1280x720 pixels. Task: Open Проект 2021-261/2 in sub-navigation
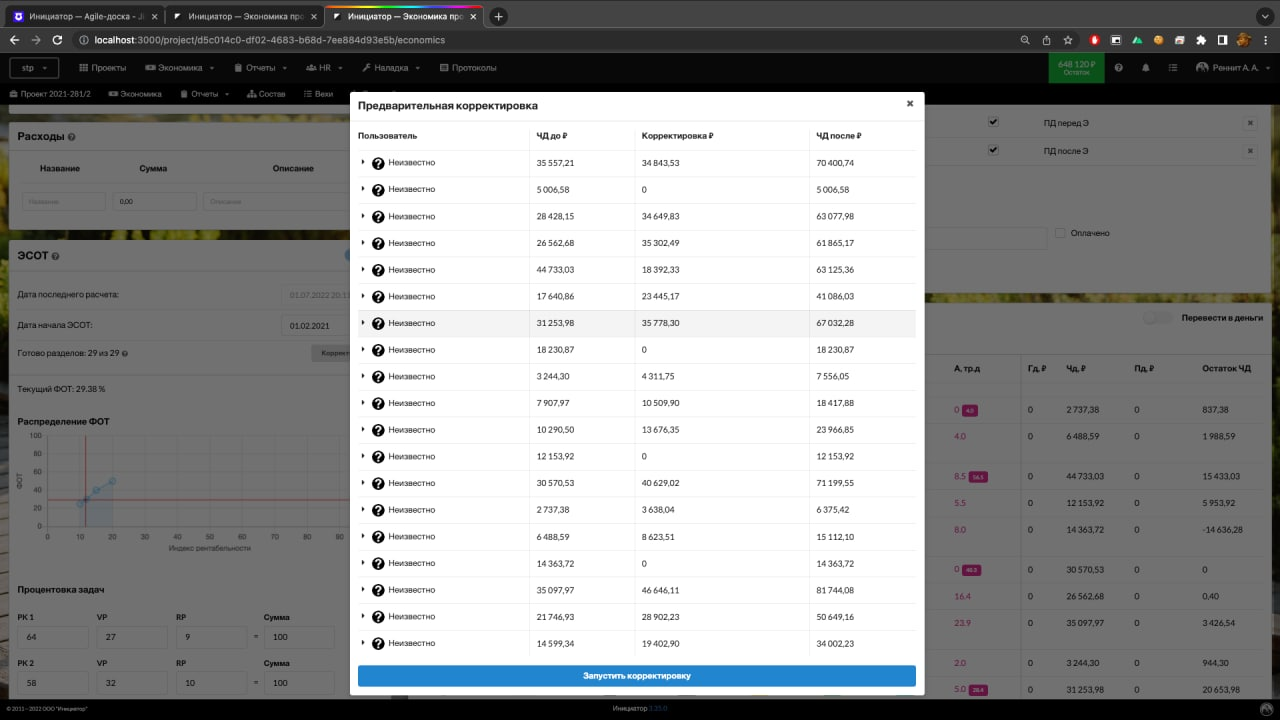[x=50, y=94]
